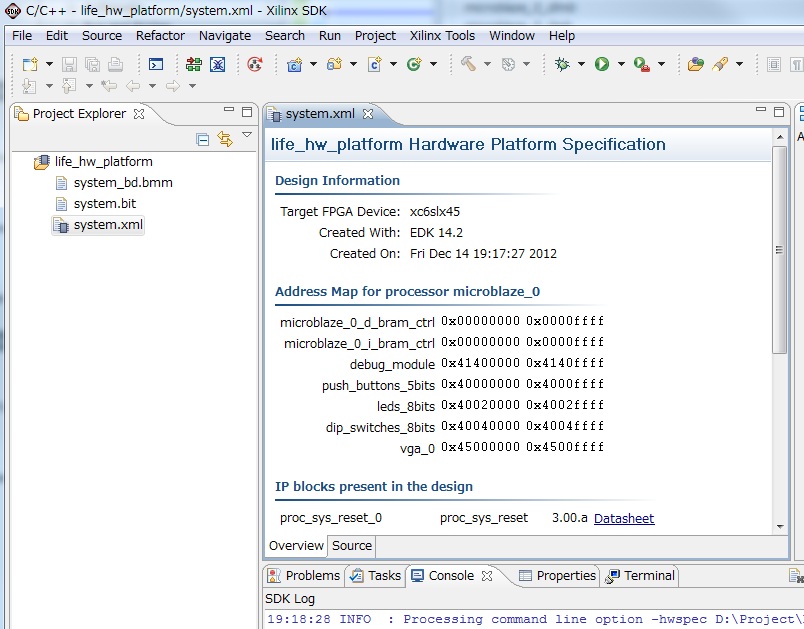Image resolution: width=804 pixels, height=629 pixels.
Task: Open the File menu
Action: coord(22,35)
